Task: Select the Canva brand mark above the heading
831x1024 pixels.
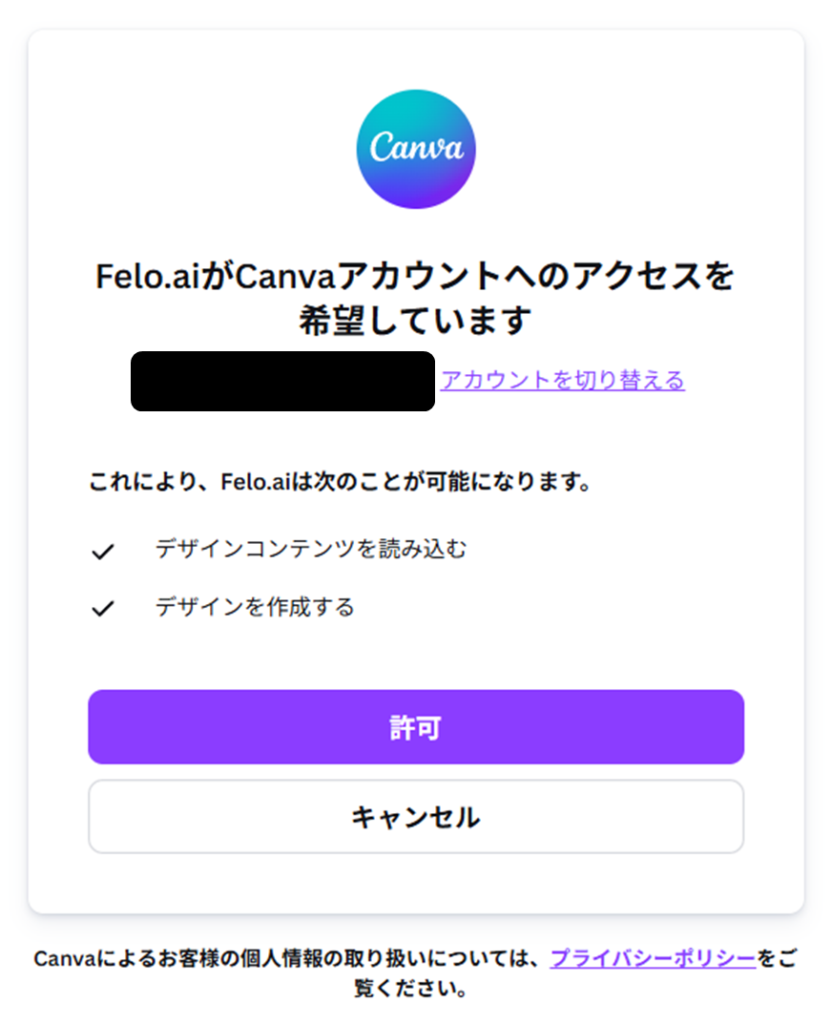Action: (x=415, y=149)
